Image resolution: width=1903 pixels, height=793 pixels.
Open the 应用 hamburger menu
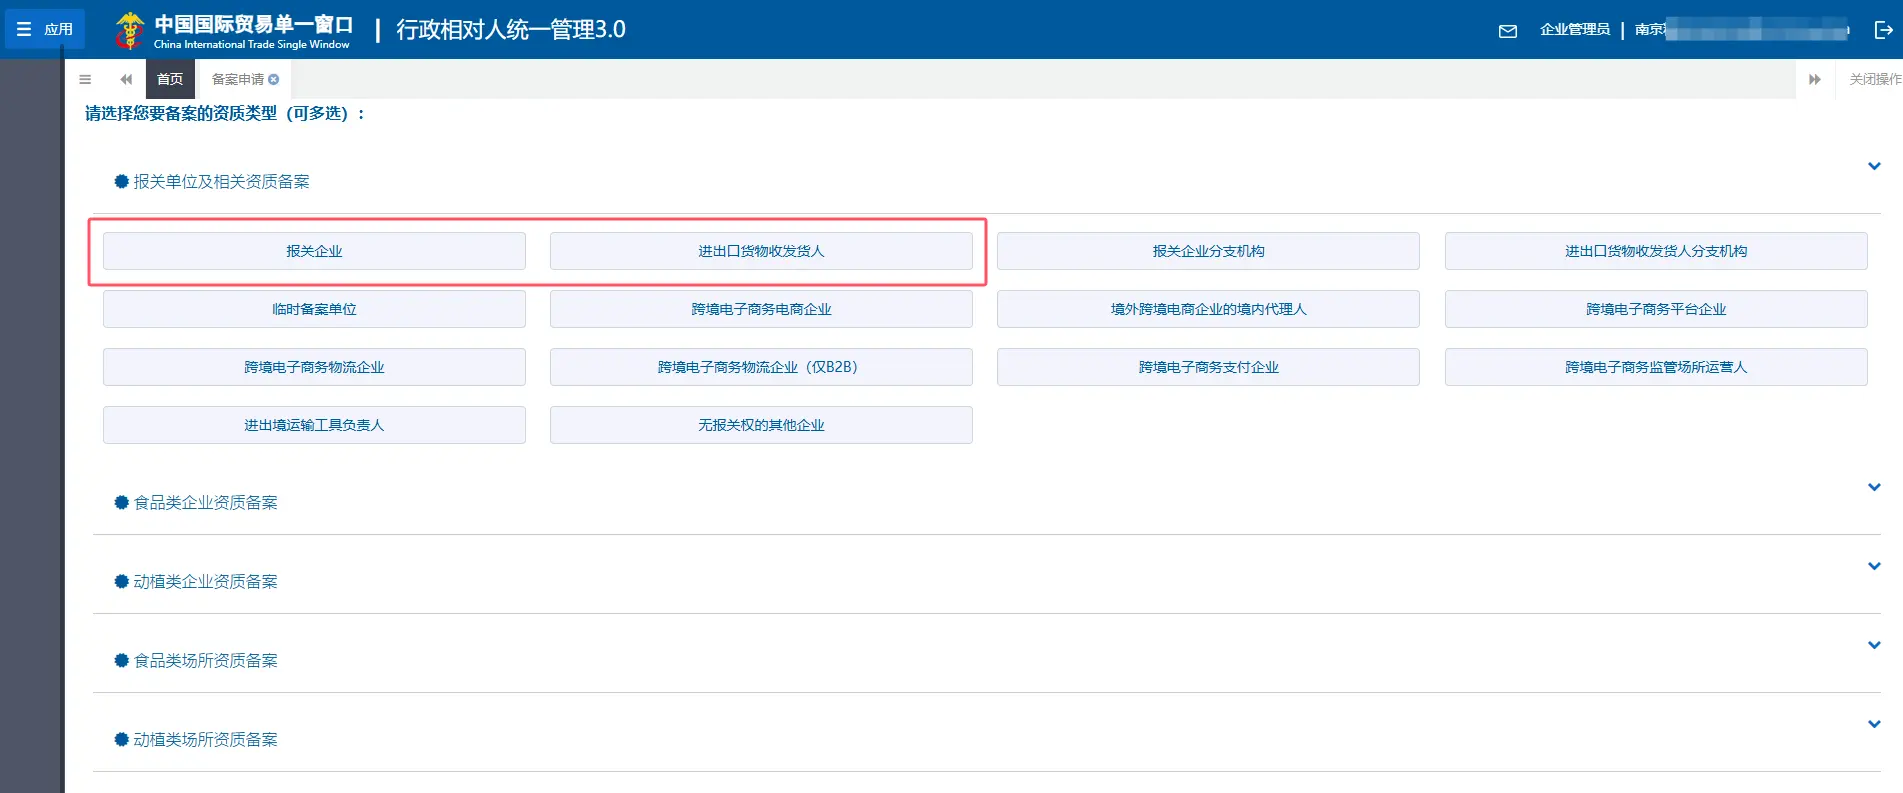point(45,29)
